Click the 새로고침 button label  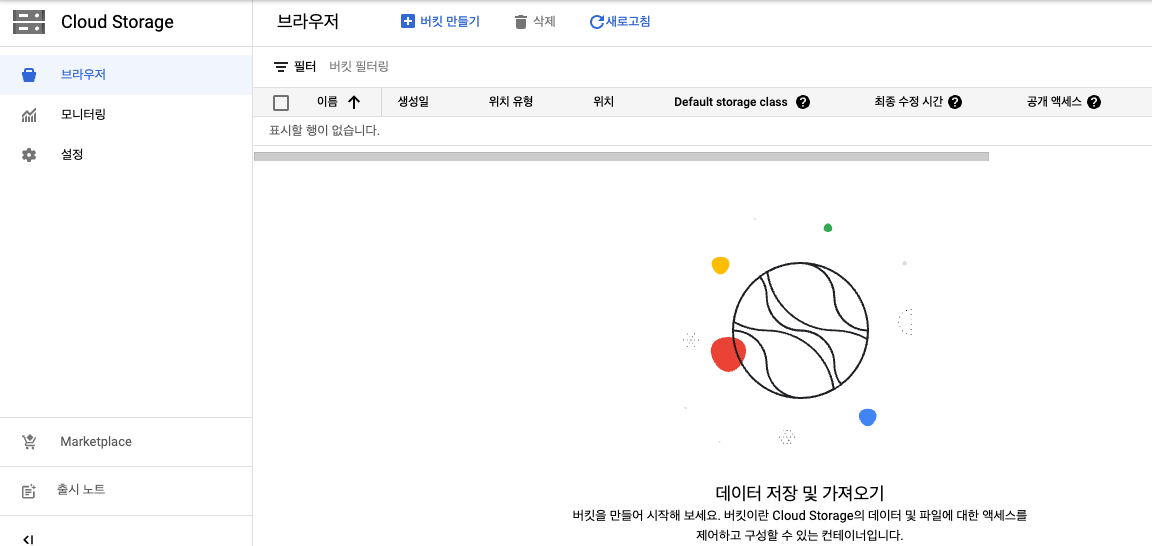(x=628, y=22)
